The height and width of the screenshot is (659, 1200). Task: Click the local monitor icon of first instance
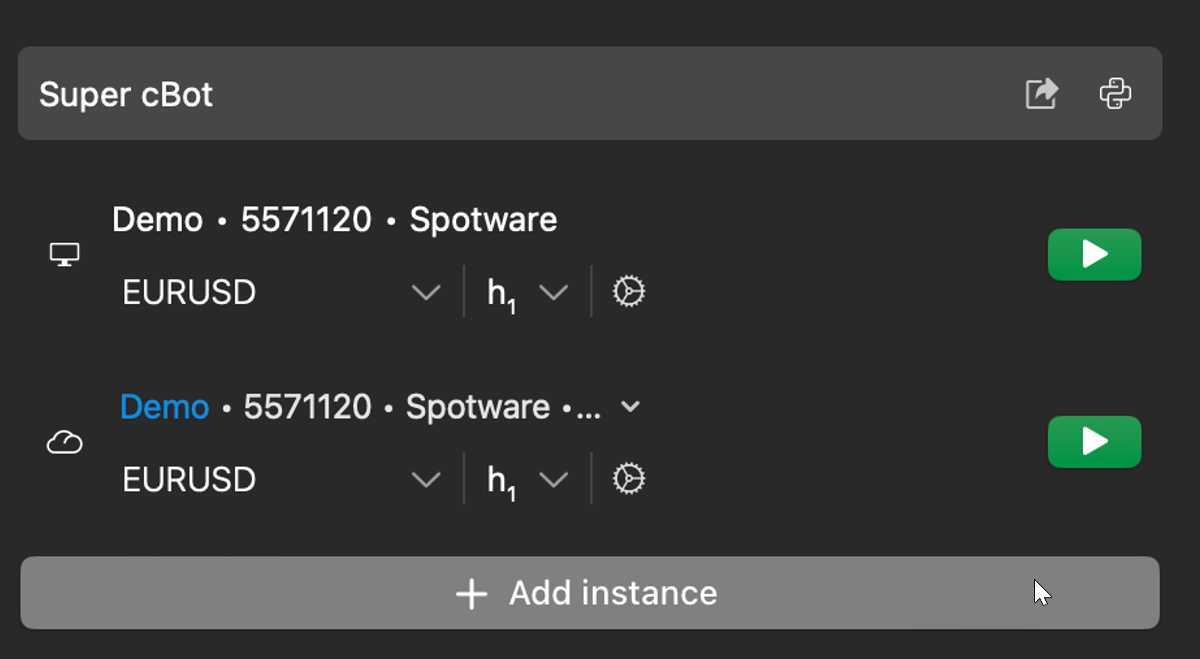(x=65, y=256)
